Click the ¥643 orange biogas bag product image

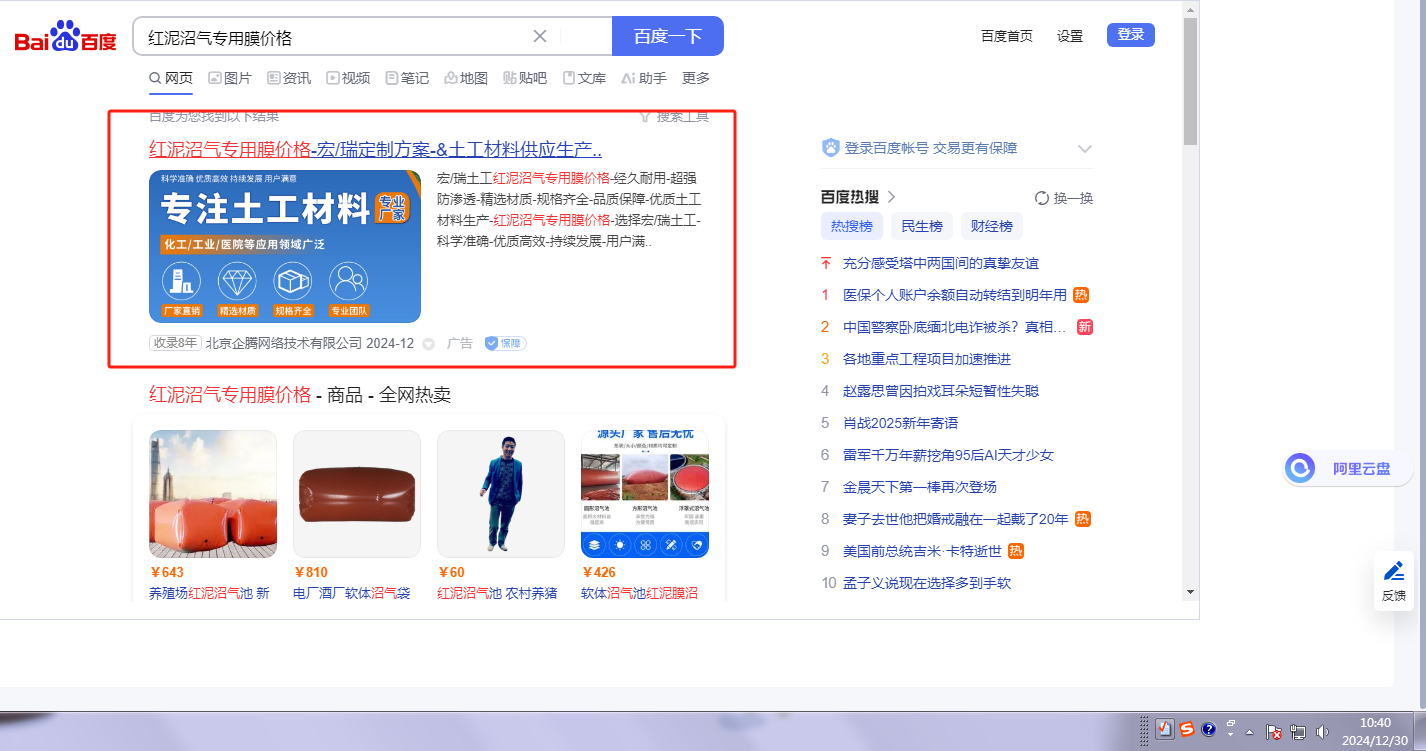pos(213,494)
